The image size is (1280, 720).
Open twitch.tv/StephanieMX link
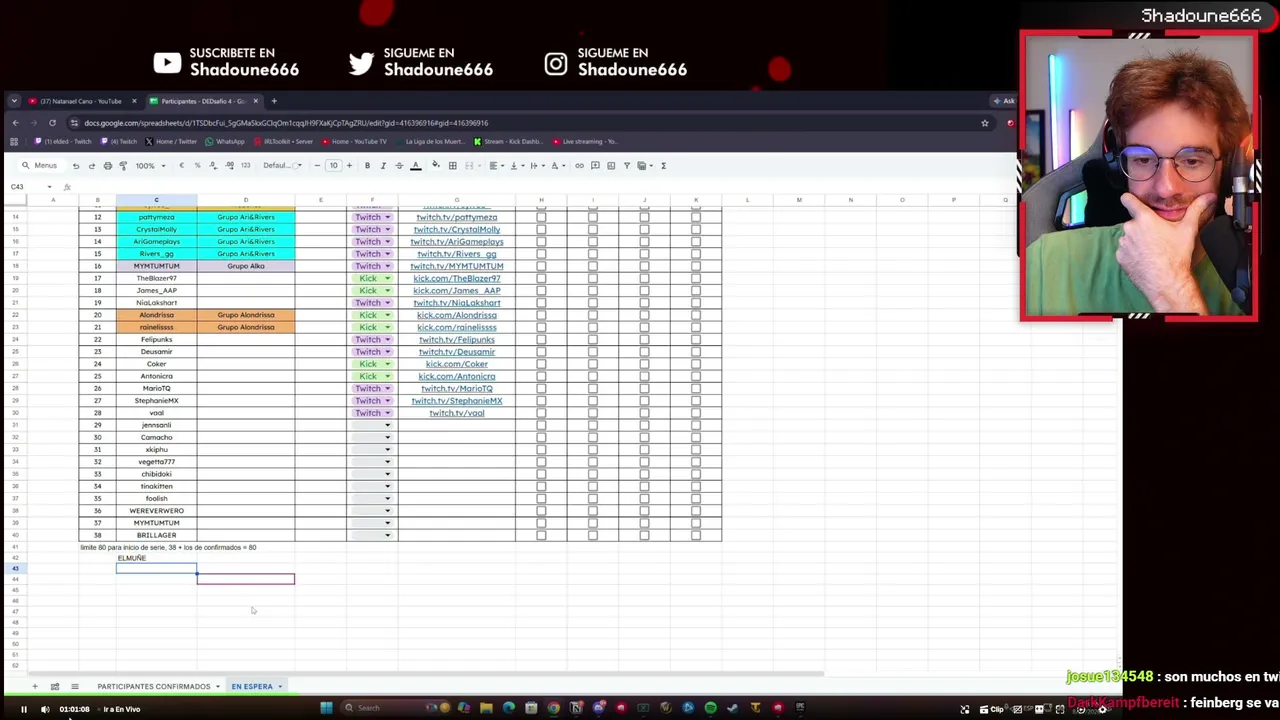456,401
